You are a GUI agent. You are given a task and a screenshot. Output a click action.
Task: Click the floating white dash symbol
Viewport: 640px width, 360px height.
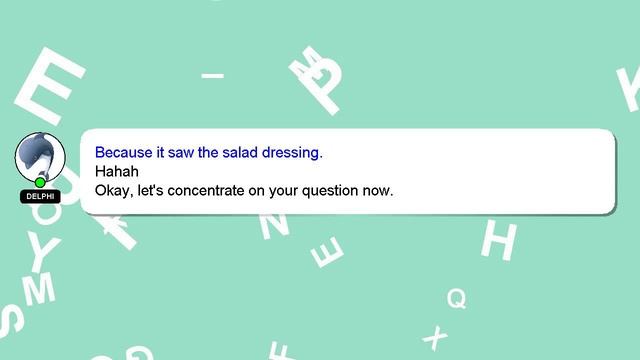(x=213, y=76)
